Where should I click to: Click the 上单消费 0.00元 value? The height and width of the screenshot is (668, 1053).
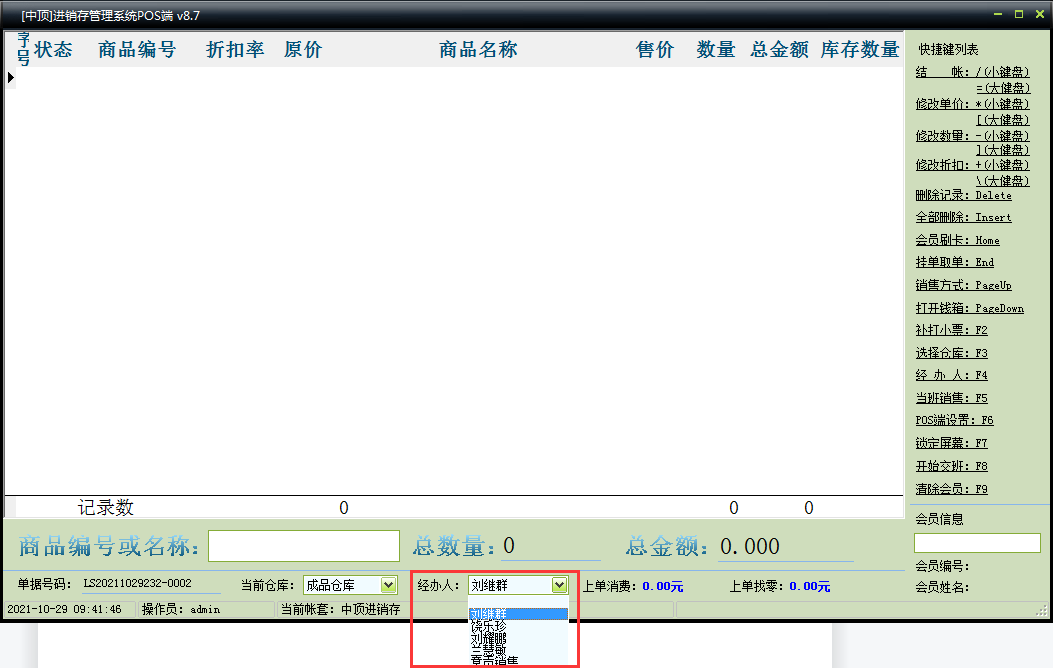[663, 586]
